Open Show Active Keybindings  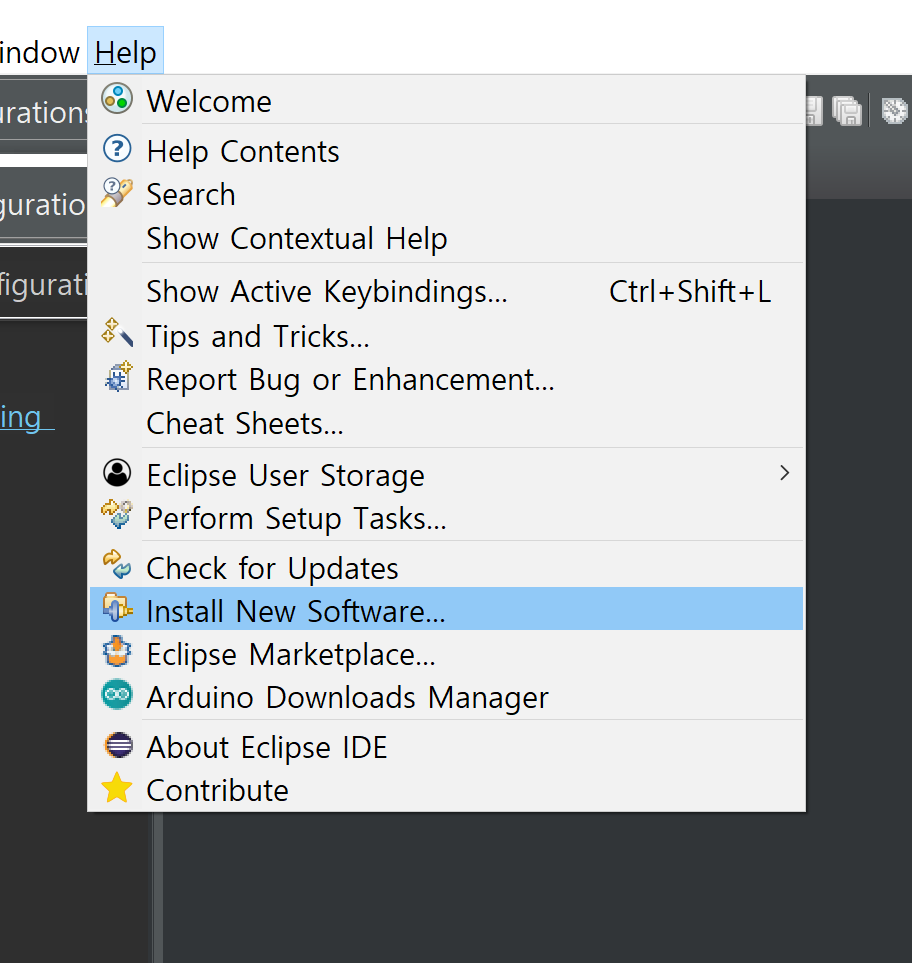pyautogui.click(x=446, y=291)
